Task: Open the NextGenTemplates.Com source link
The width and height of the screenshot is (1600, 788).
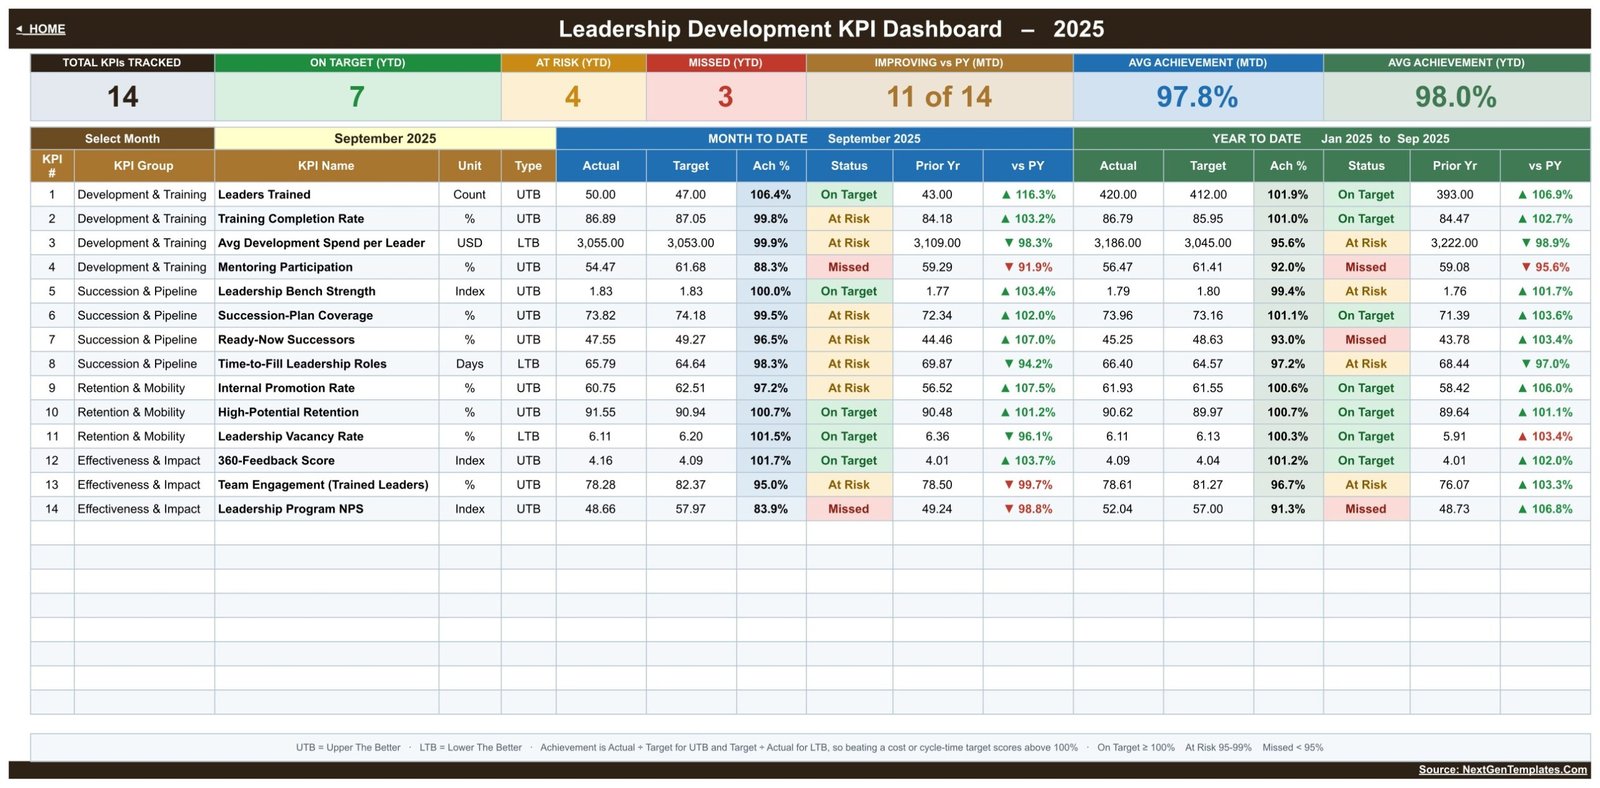Action: (x=1502, y=770)
